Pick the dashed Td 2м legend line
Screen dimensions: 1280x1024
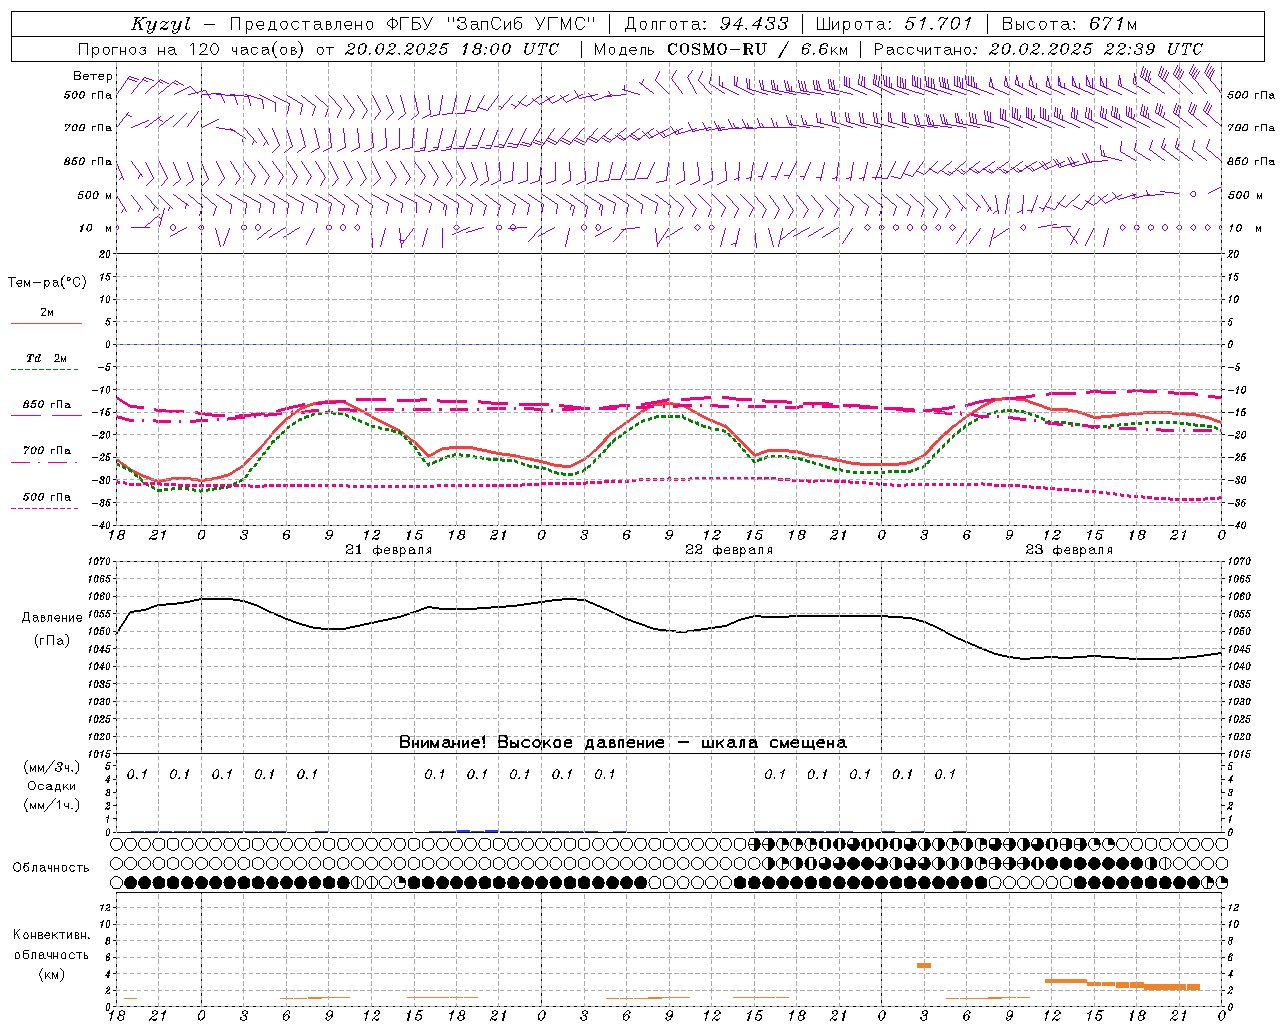46,370
